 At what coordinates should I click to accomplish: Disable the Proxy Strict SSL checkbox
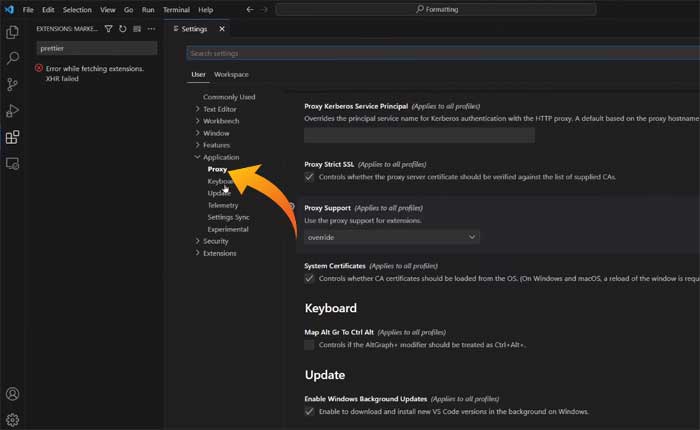pyautogui.click(x=309, y=177)
